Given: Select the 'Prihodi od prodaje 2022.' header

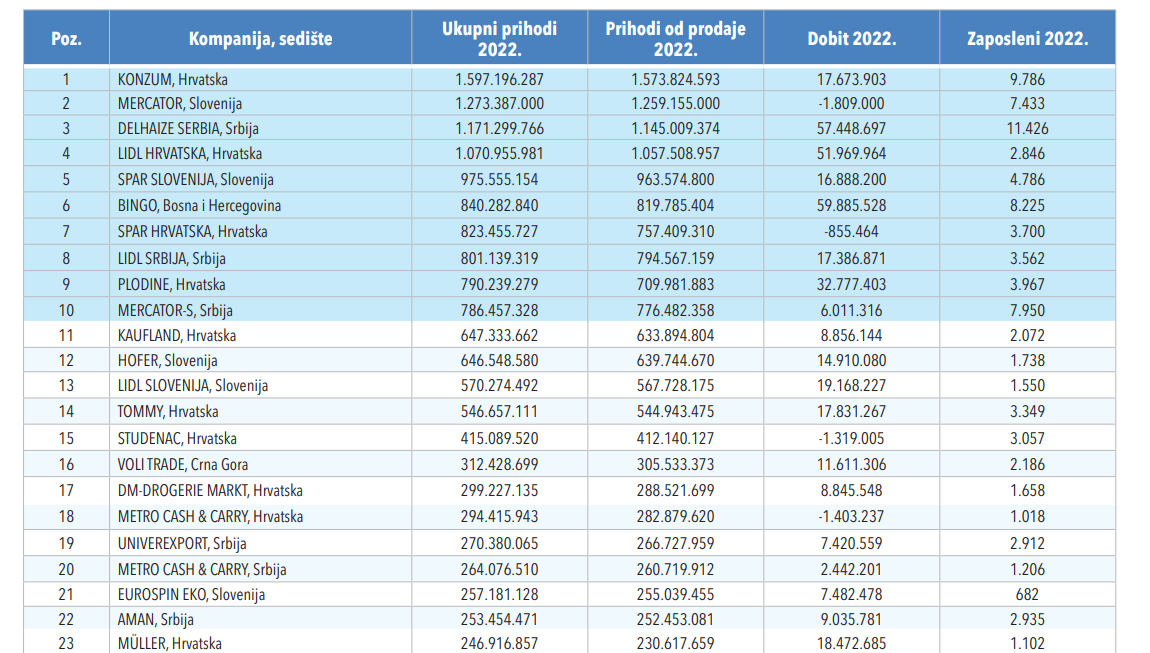Looking at the screenshot, I should click(x=675, y=39).
